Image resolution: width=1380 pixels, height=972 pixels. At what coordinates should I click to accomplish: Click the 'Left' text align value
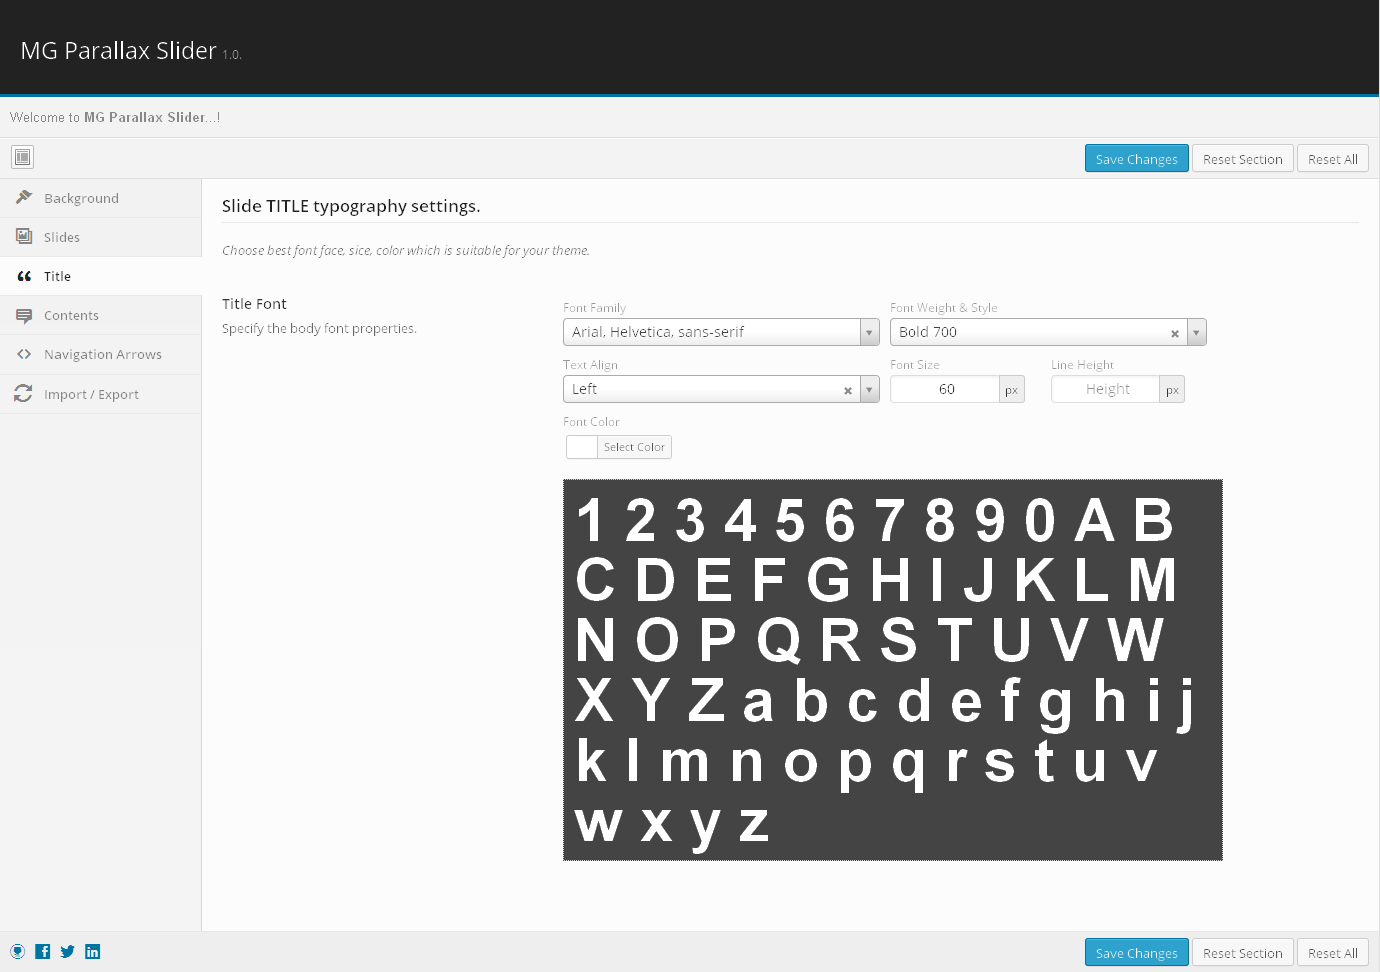pos(584,389)
